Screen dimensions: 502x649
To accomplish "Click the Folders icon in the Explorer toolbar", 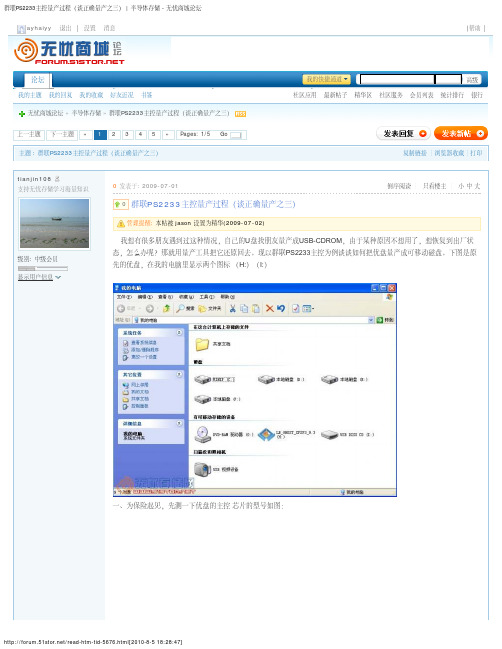I will [x=202, y=308].
